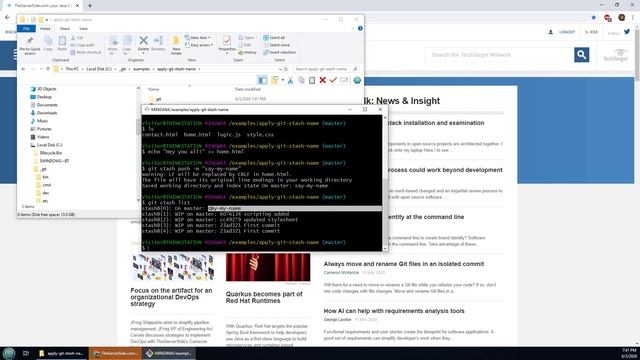Click the Explorer help question mark icon
This screenshot has height=360, width=640.
360,29
